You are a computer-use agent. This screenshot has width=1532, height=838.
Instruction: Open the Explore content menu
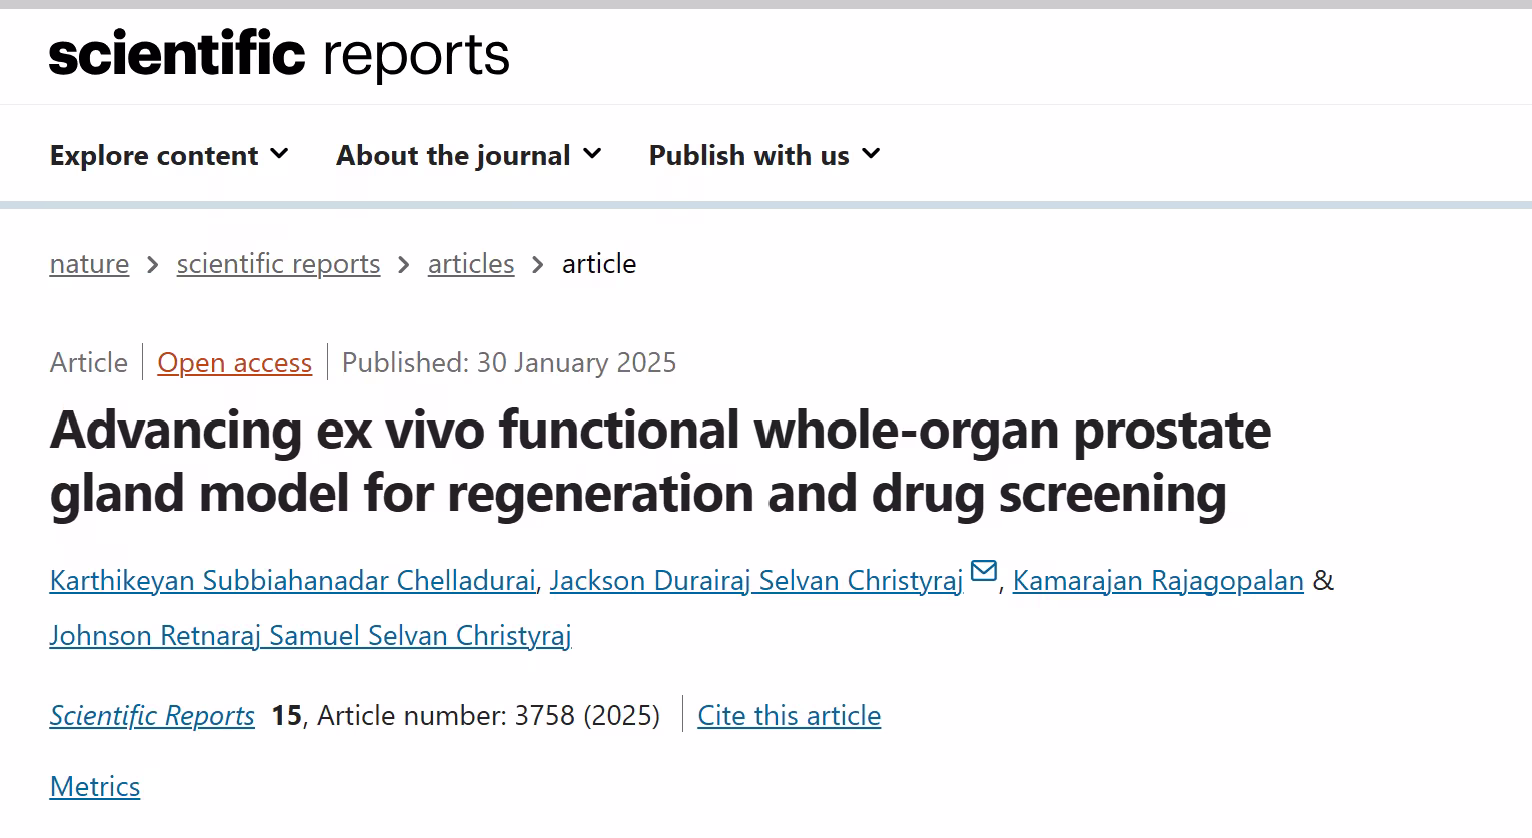tap(169, 155)
